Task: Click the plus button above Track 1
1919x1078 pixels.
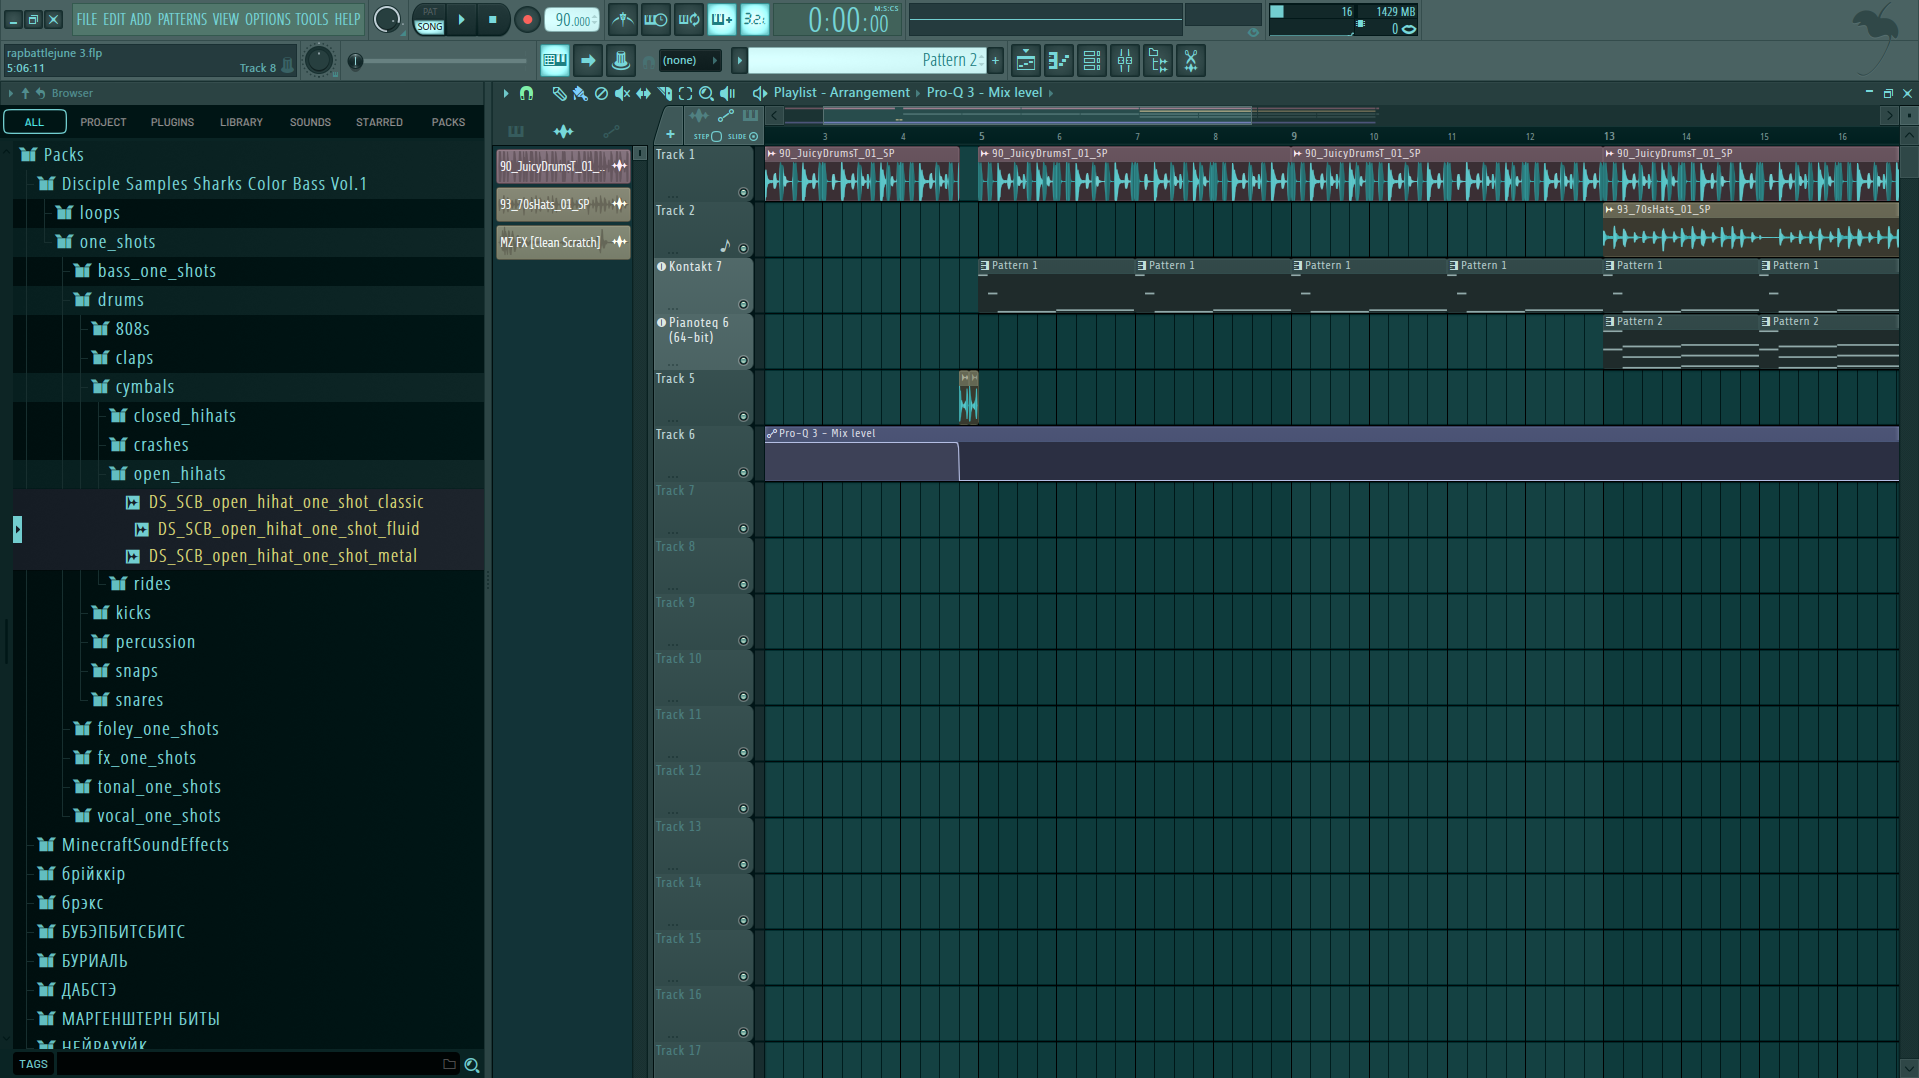Action: pyautogui.click(x=670, y=135)
